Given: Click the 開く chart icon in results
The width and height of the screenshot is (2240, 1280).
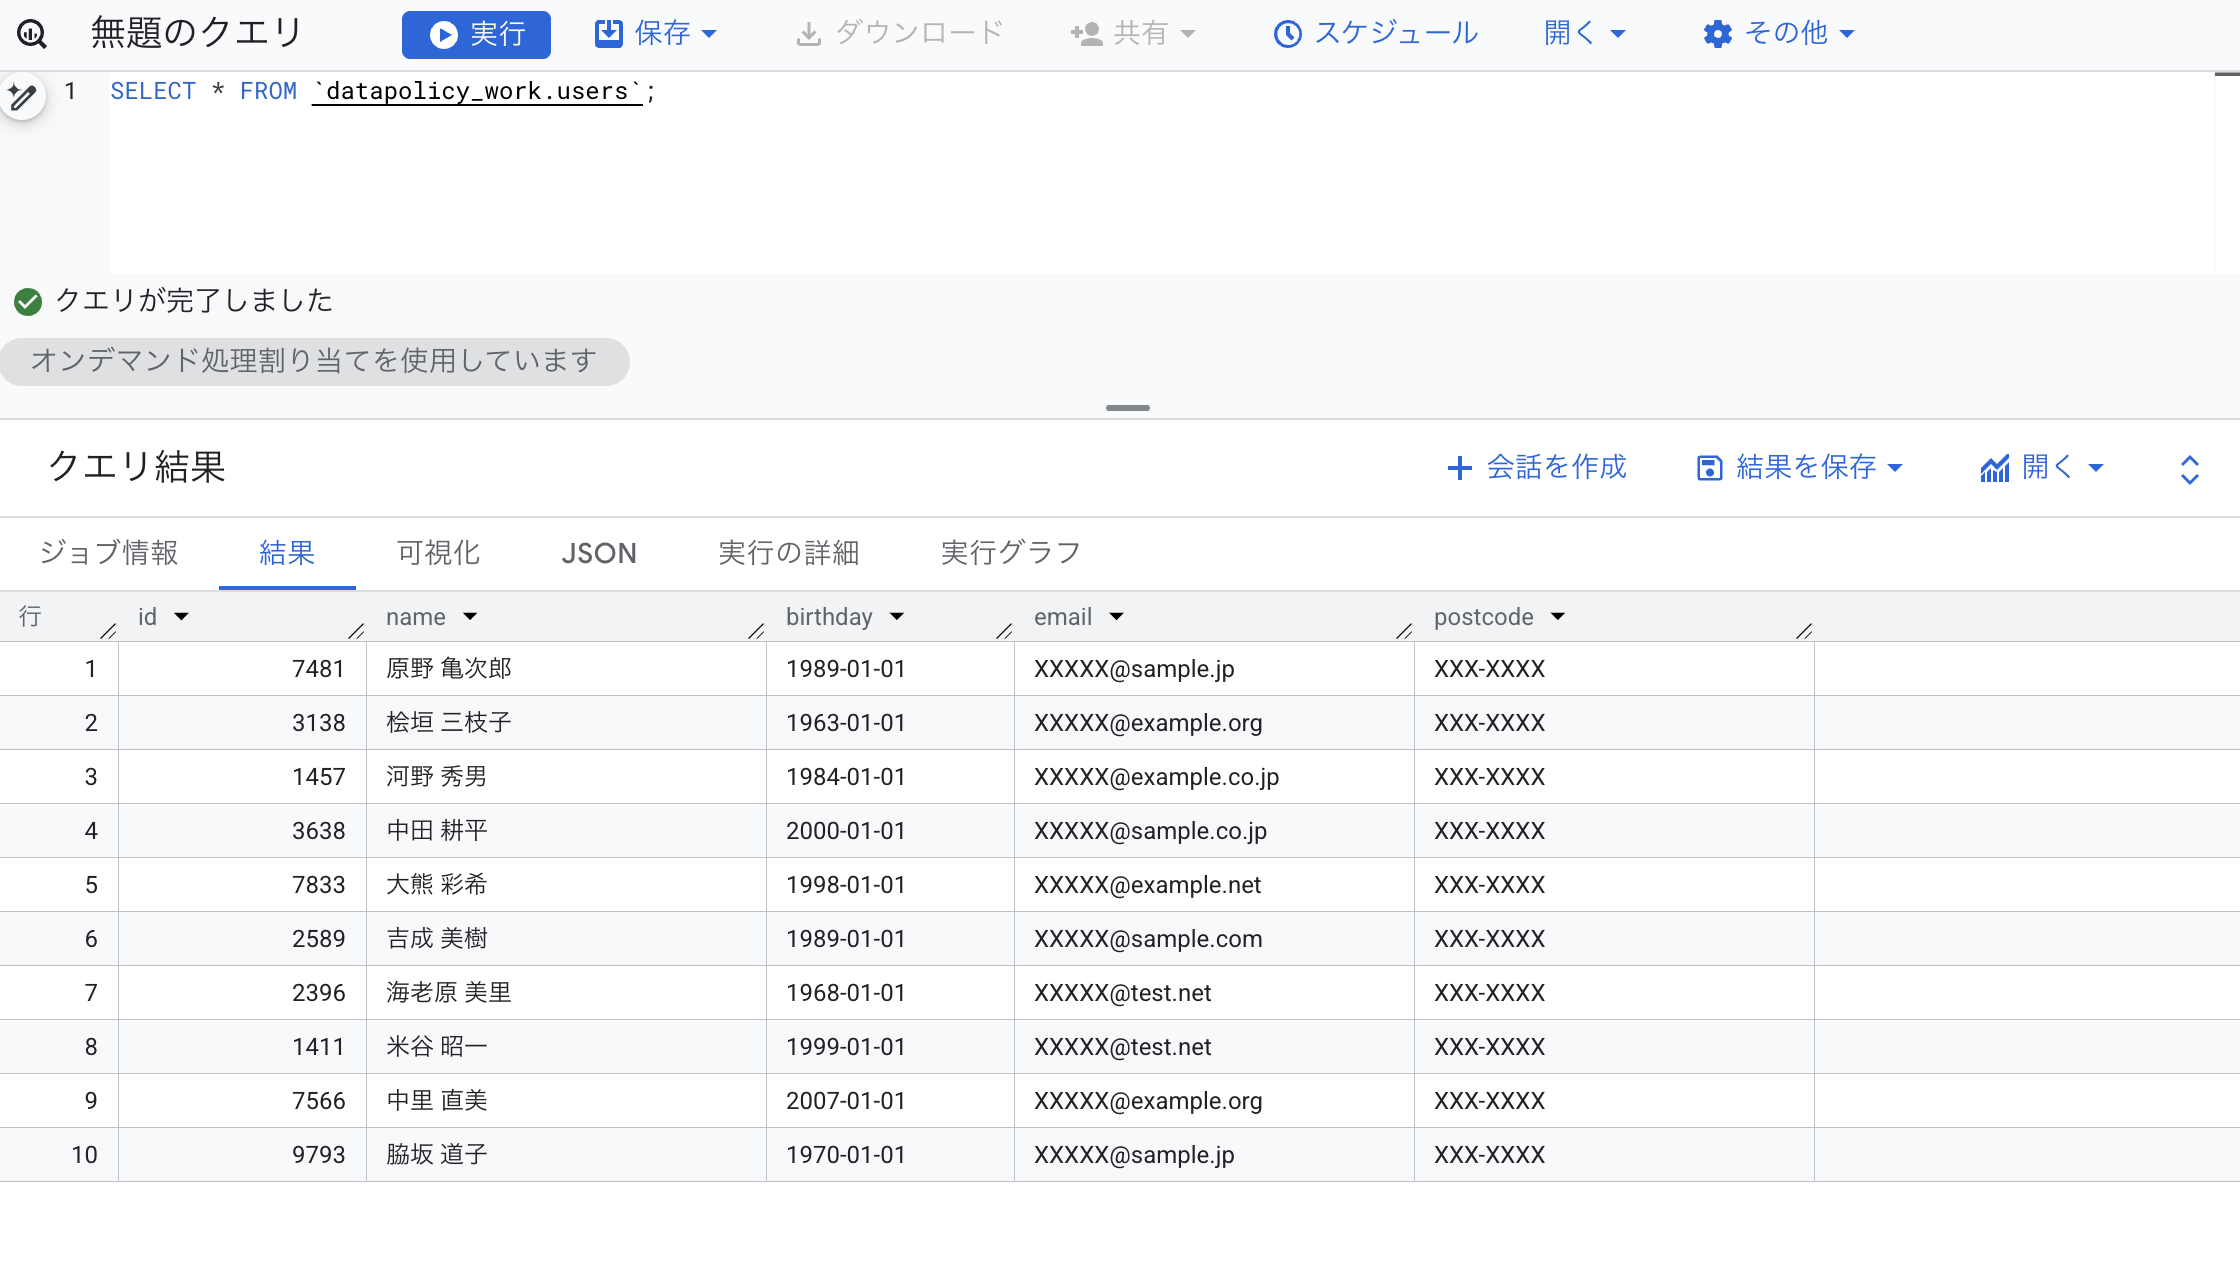Looking at the screenshot, I should tap(1995, 467).
